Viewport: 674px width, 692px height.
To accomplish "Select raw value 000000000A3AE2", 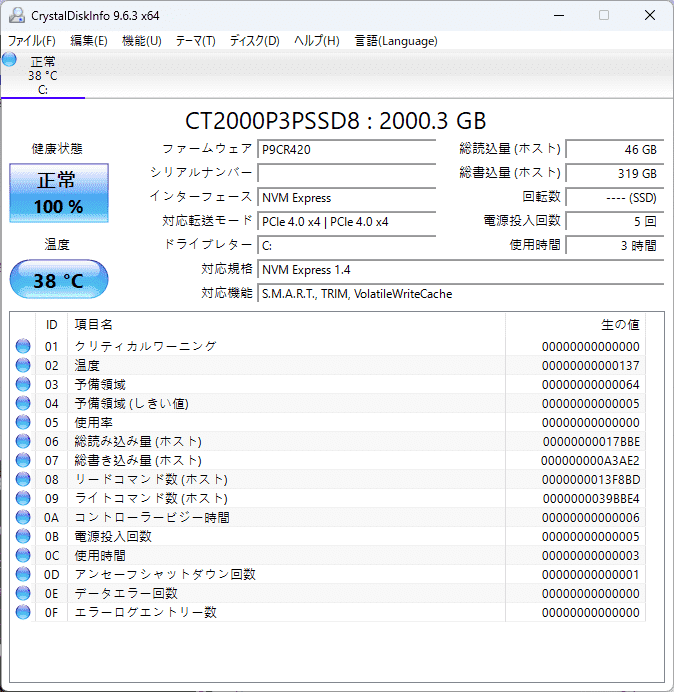I will [x=590, y=461].
